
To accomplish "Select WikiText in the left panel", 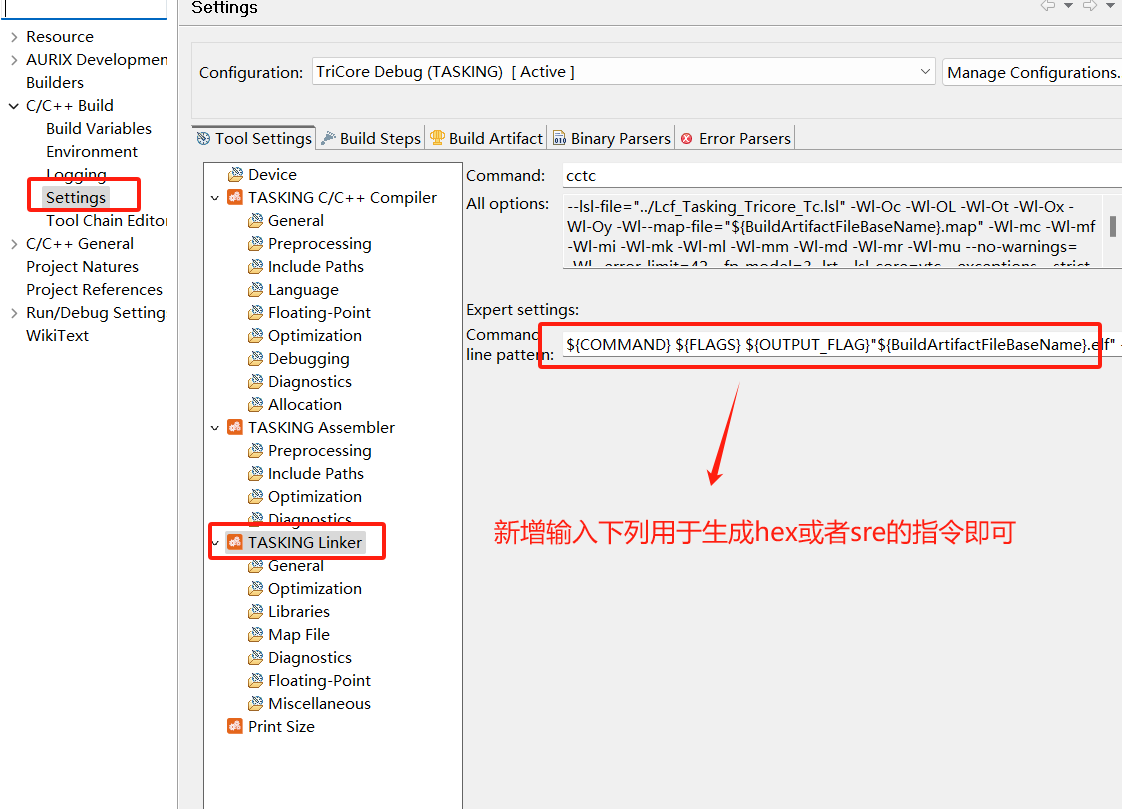I will pyautogui.click(x=56, y=335).
